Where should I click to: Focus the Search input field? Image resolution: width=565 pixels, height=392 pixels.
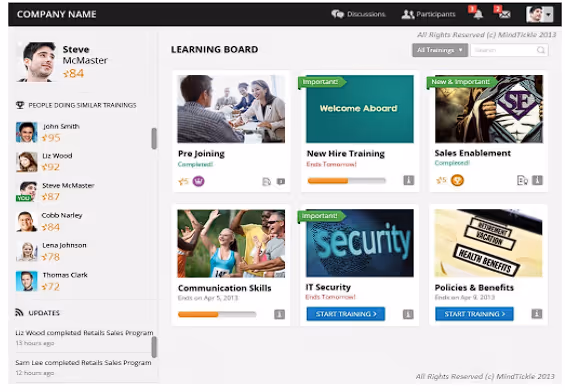pos(510,50)
